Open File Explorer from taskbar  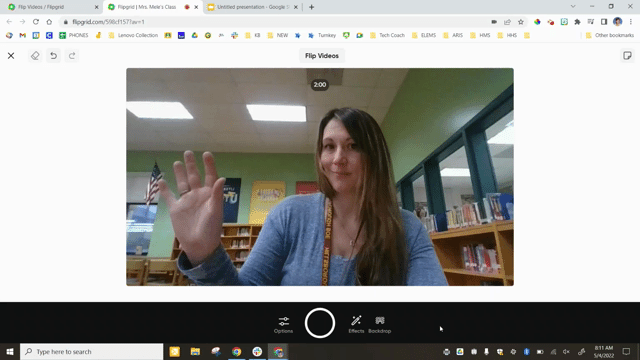[195, 351]
